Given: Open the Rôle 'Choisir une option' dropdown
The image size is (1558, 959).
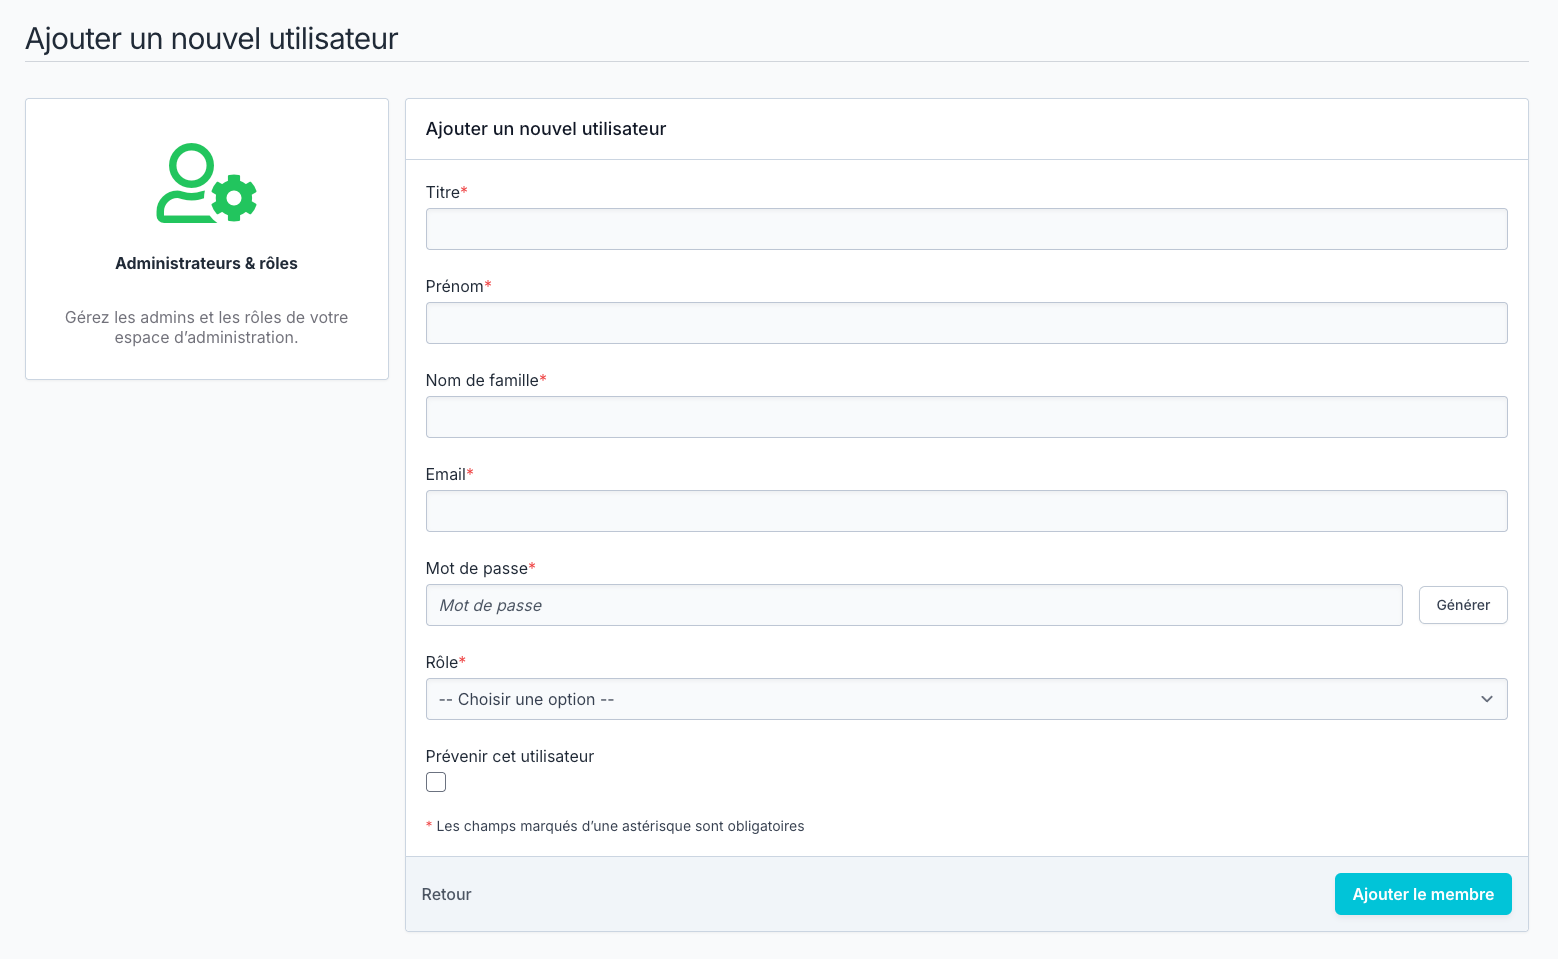Looking at the screenshot, I should click(950, 699).
